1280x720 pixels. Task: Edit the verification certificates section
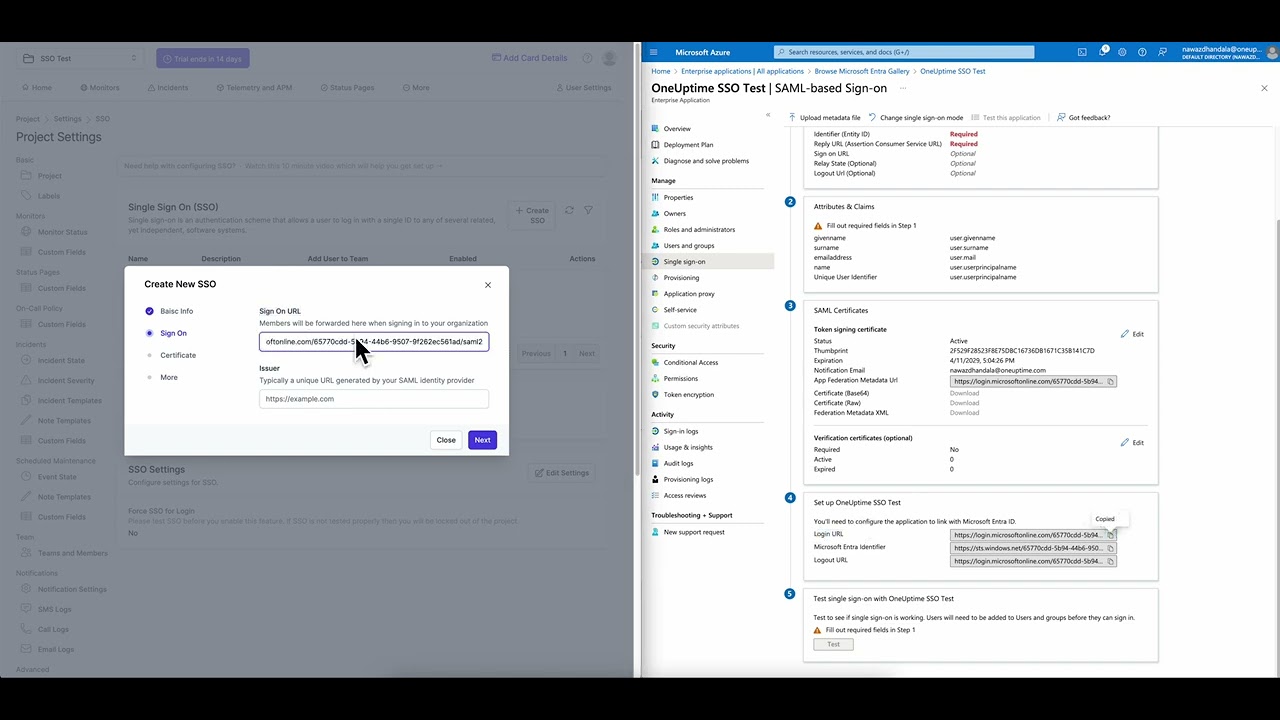[x=1132, y=442]
